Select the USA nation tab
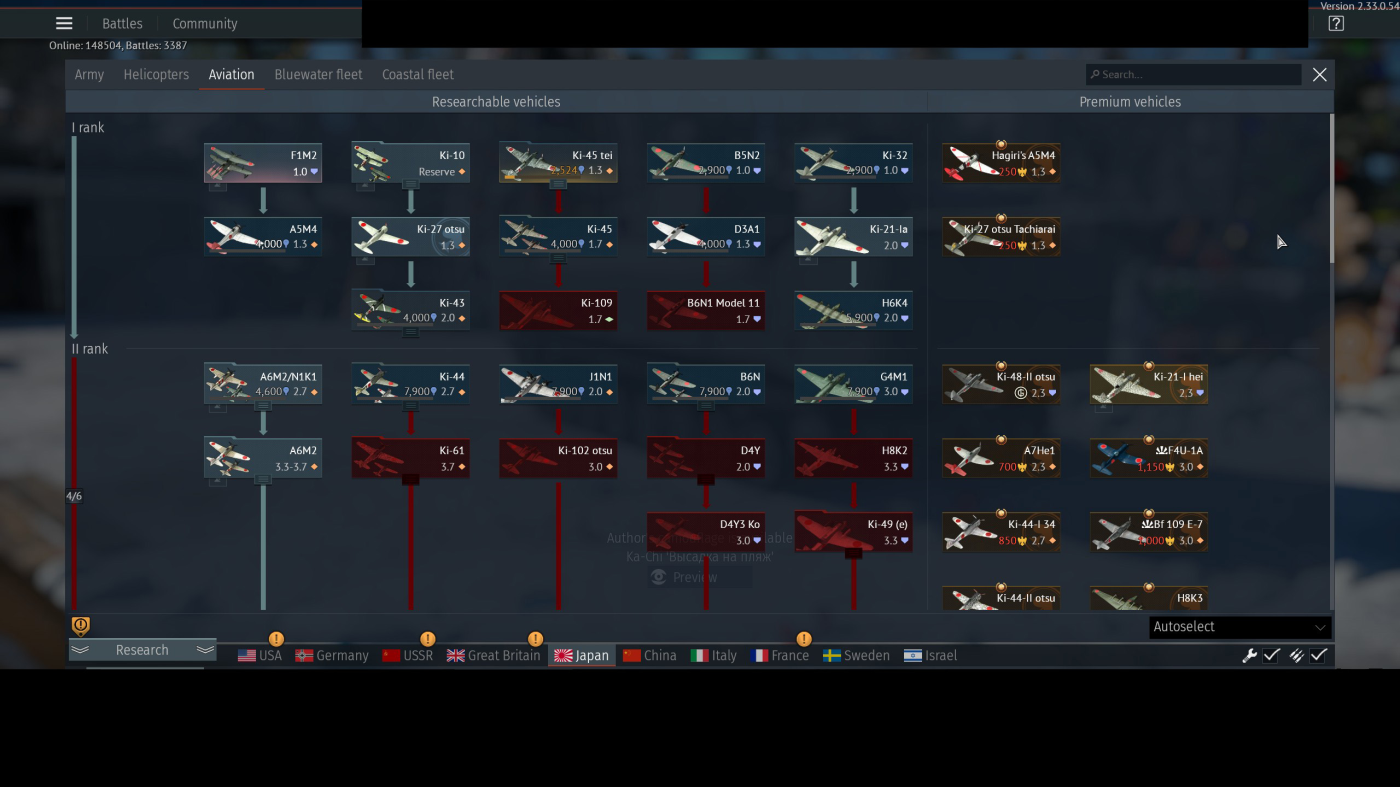The width and height of the screenshot is (1400, 787). tap(260, 656)
